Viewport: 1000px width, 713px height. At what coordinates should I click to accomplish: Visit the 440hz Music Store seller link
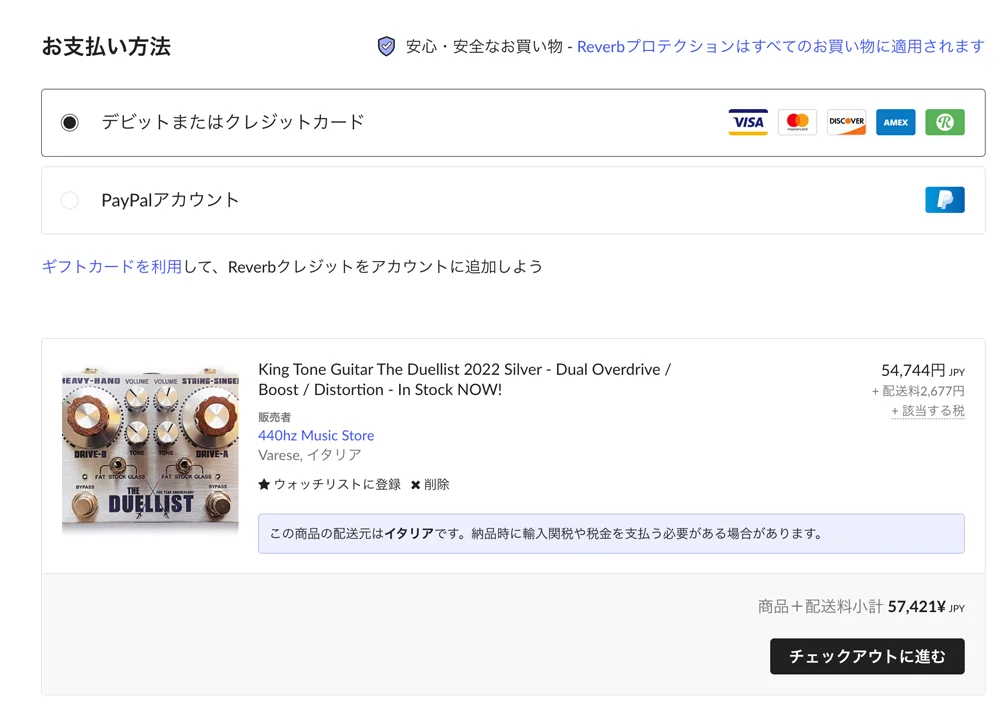(x=316, y=436)
